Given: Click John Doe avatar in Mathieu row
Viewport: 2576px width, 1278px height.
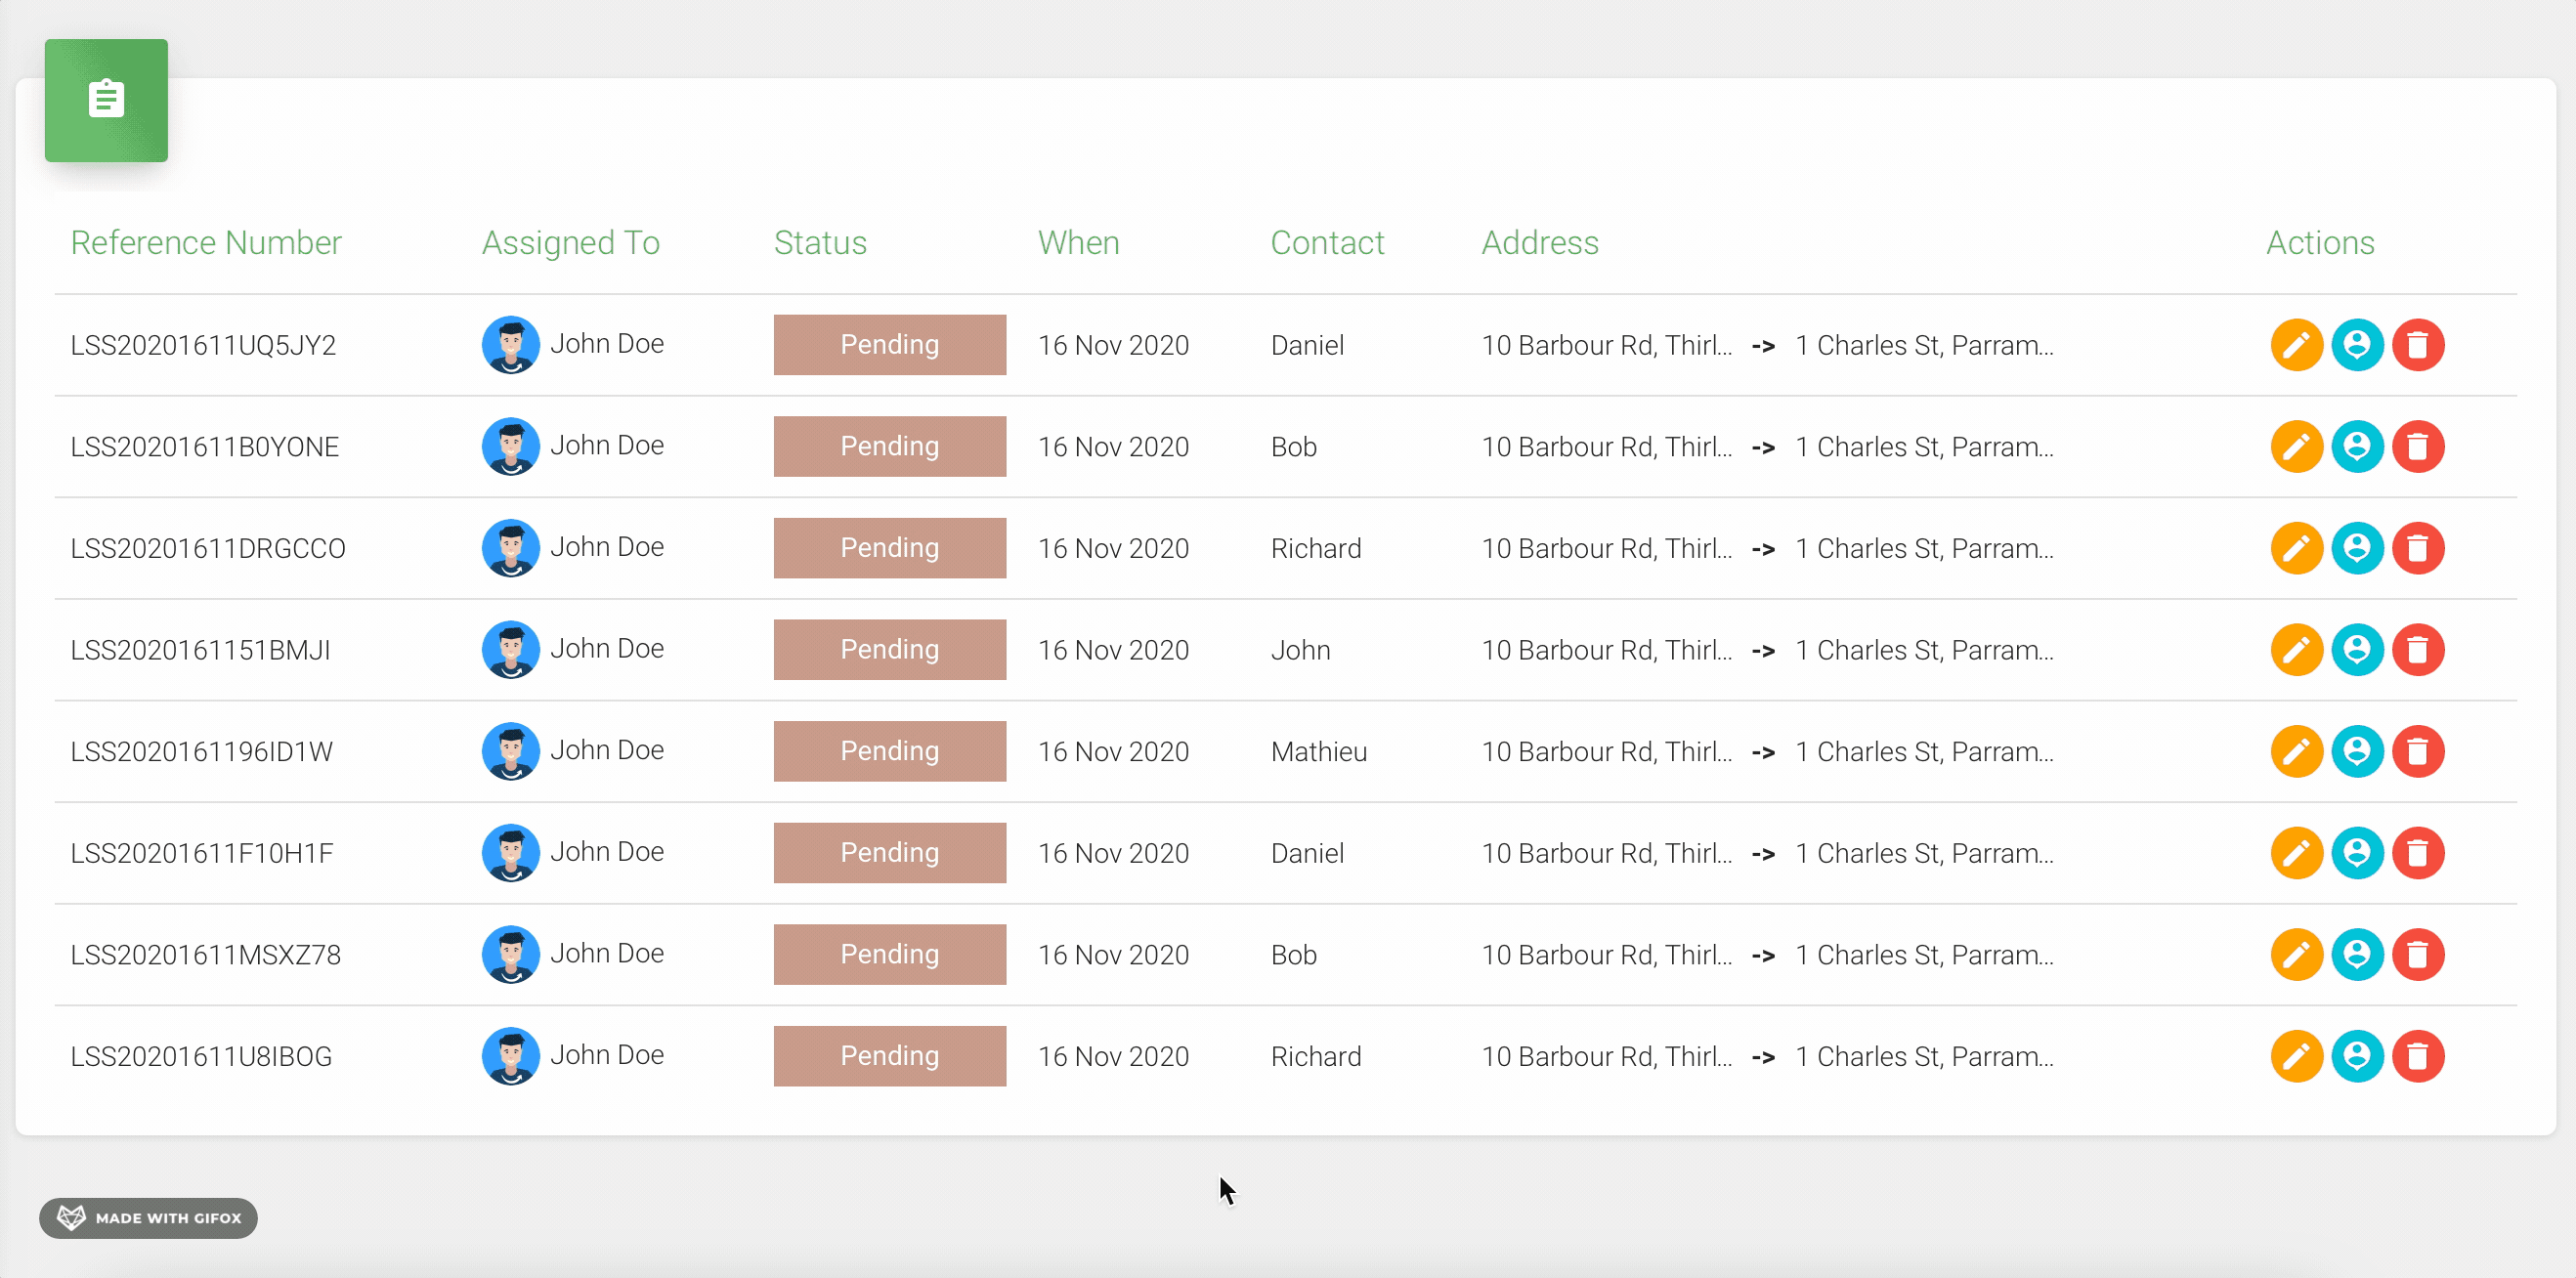Looking at the screenshot, I should coord(511,751).
